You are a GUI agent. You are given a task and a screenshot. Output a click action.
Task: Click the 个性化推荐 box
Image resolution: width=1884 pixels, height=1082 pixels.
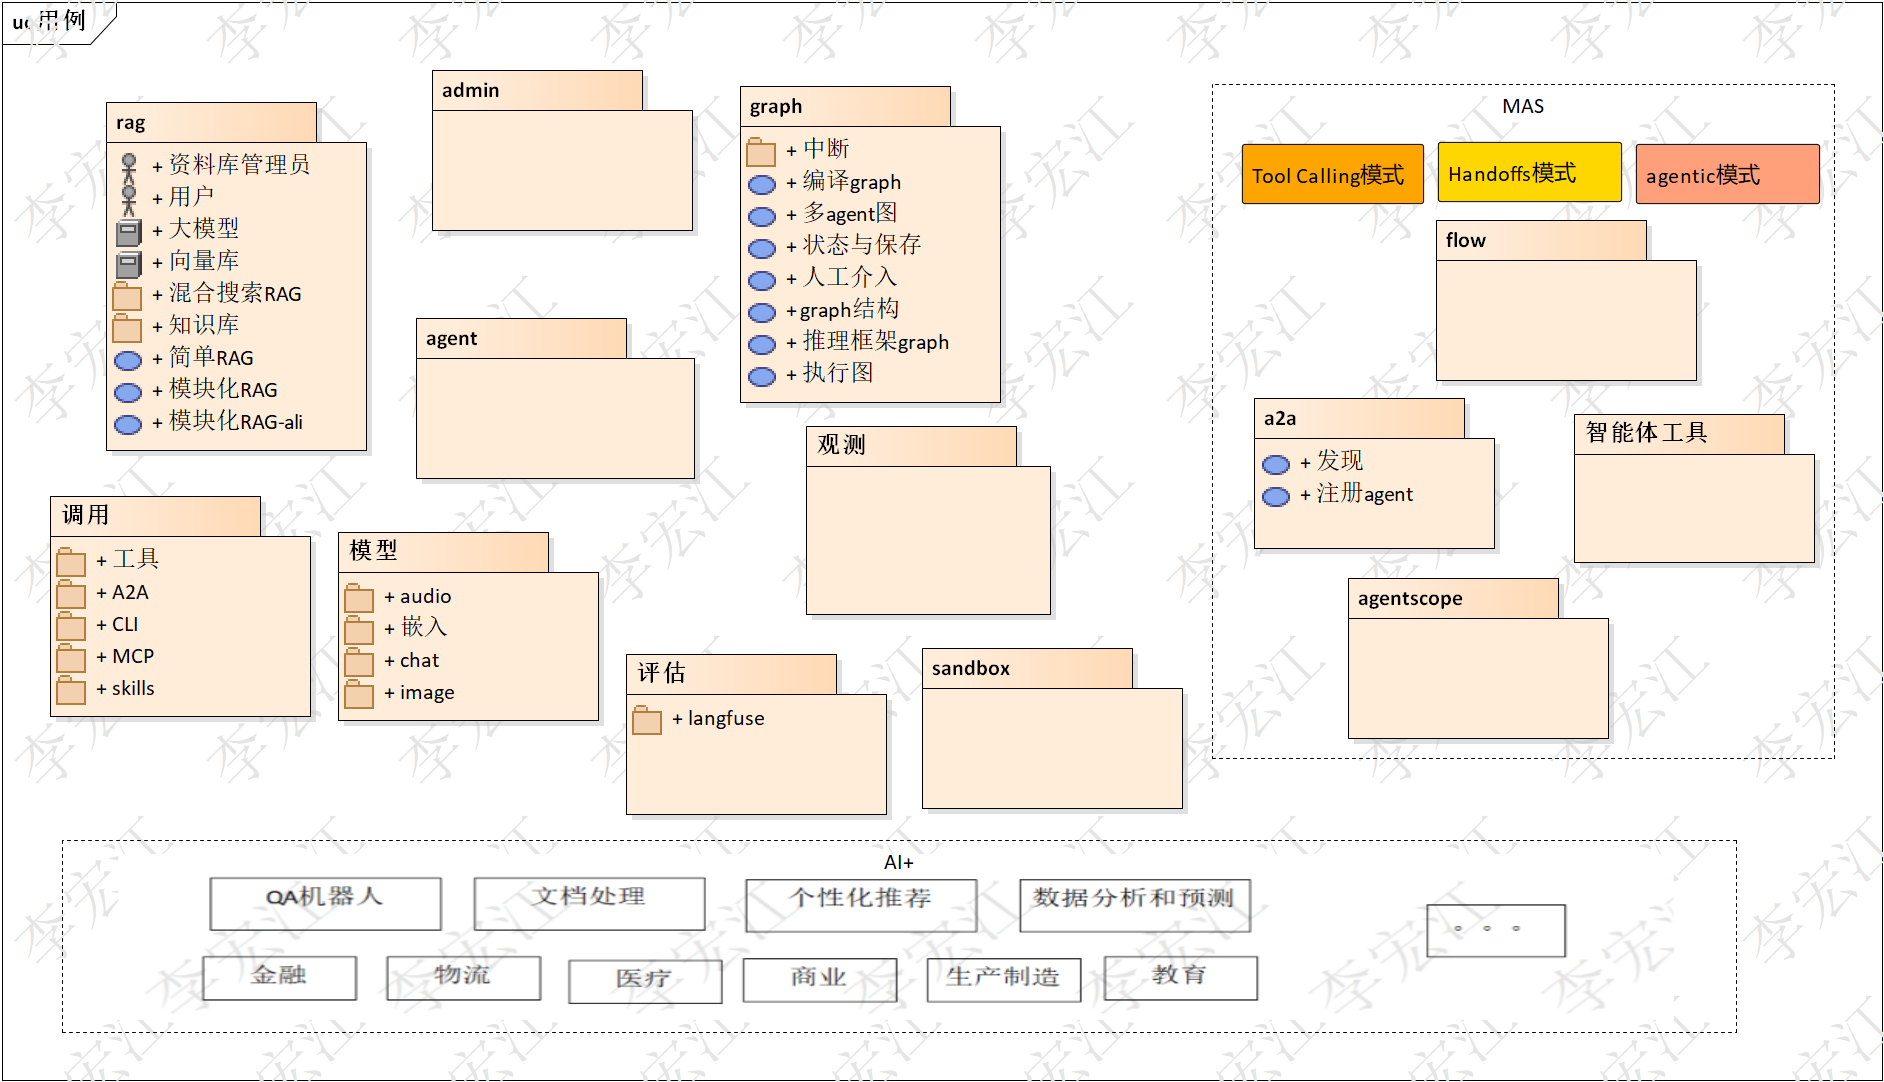[861, 905]
